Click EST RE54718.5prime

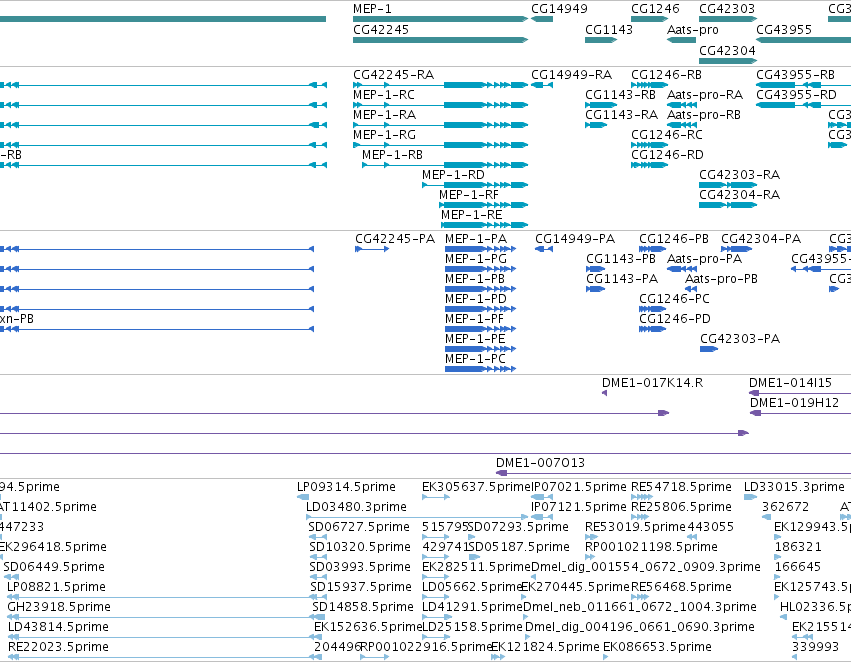pyautogui.click(x=642, y=496)
